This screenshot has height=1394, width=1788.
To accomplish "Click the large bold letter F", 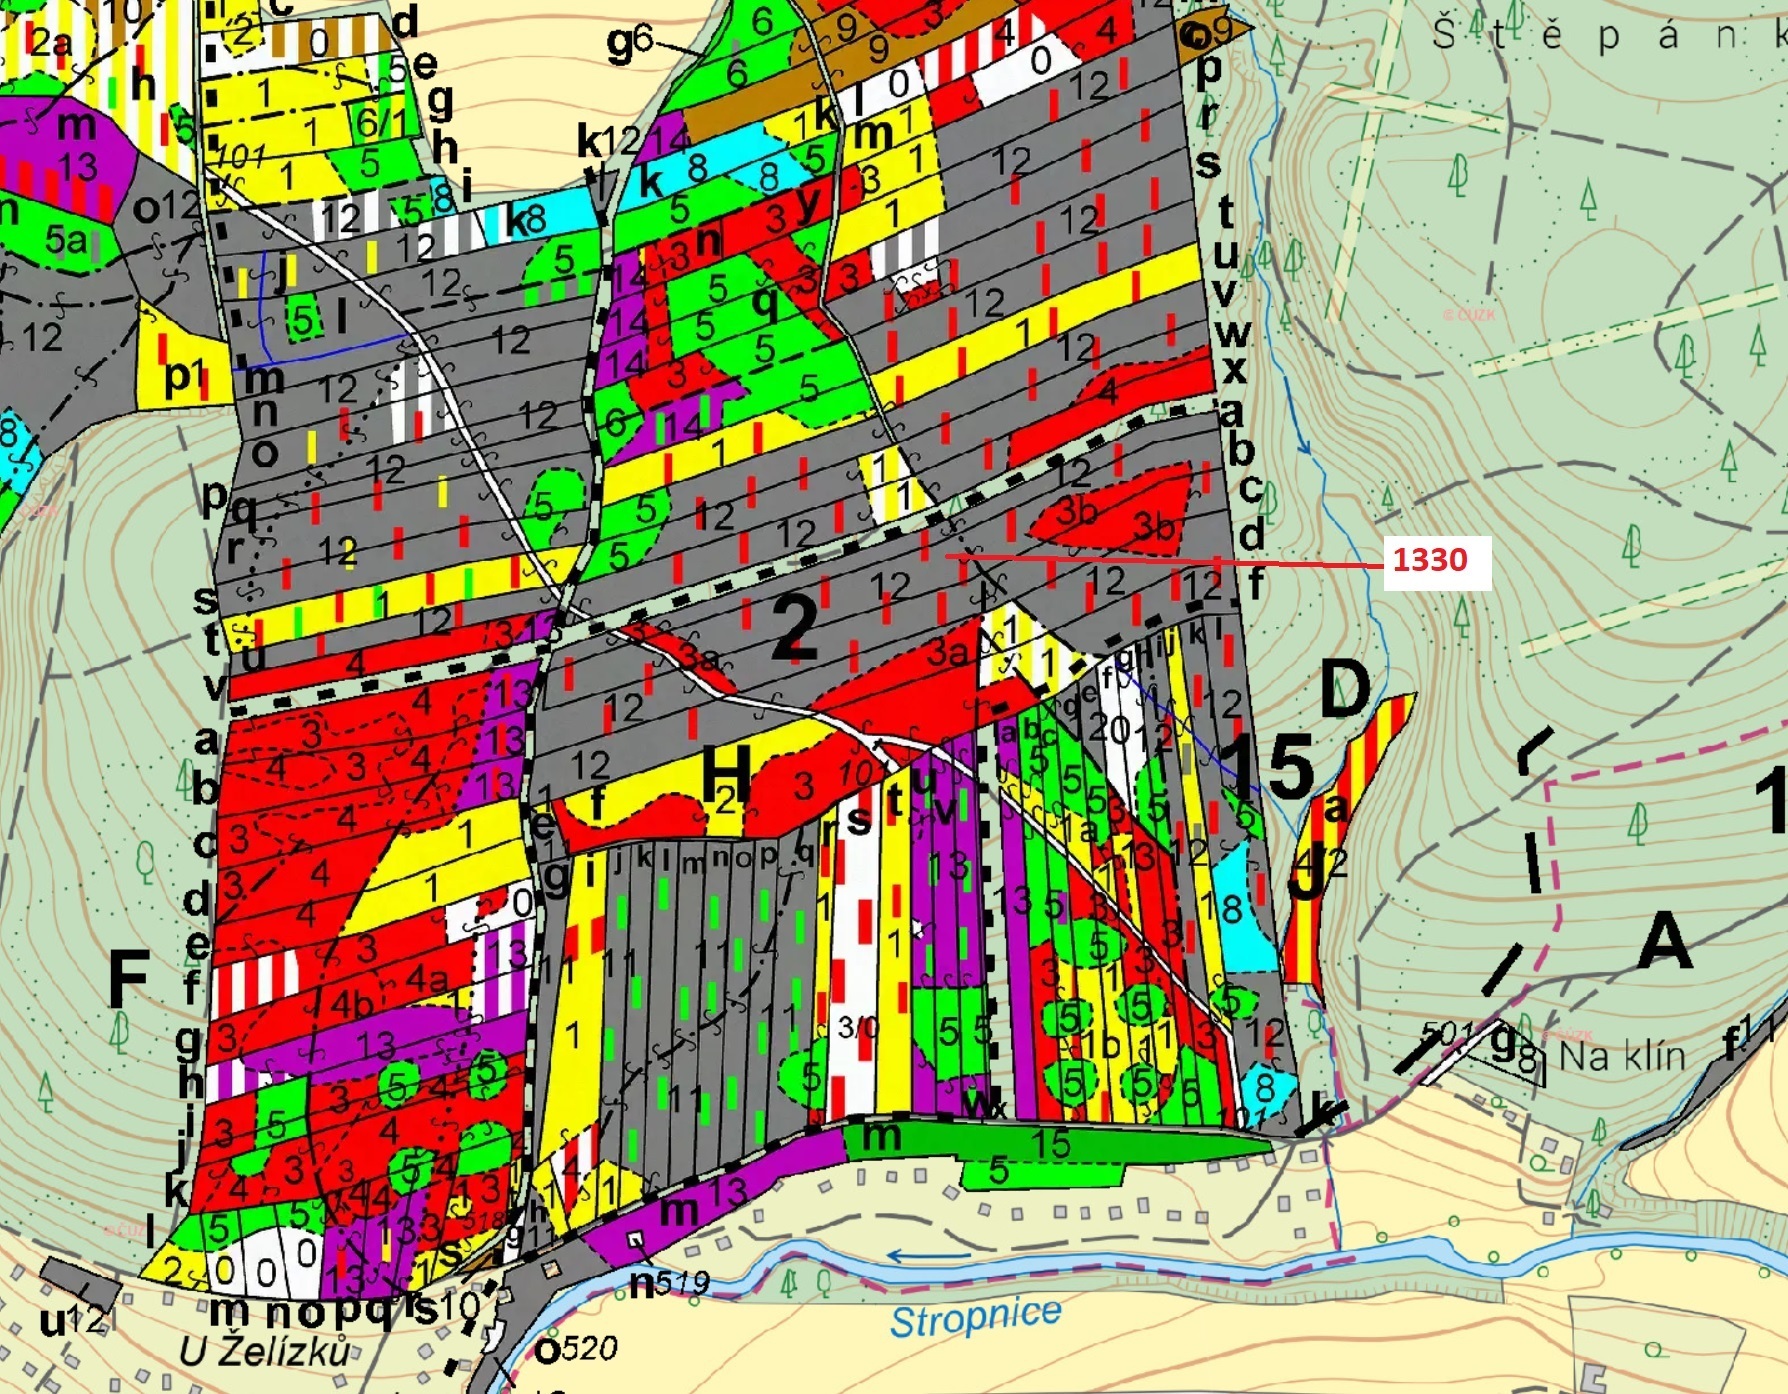I will [128, 979].
